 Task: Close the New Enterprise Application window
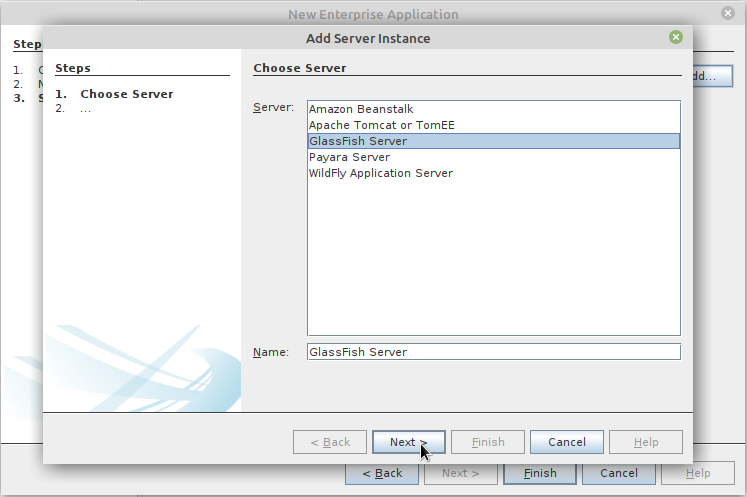click(729, 14)
